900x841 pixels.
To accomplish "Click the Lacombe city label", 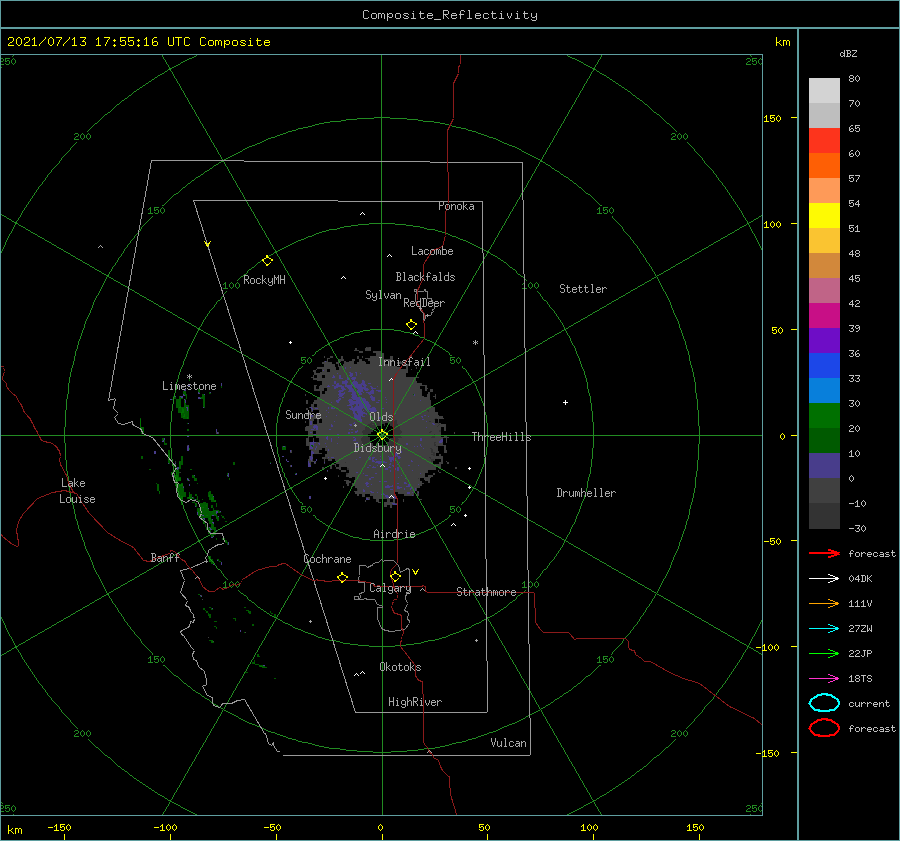I will click(432, 251).
